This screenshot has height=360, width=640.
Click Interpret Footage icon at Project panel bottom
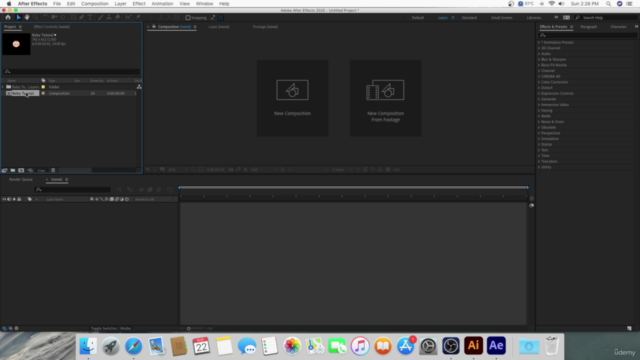pos(4,170)
